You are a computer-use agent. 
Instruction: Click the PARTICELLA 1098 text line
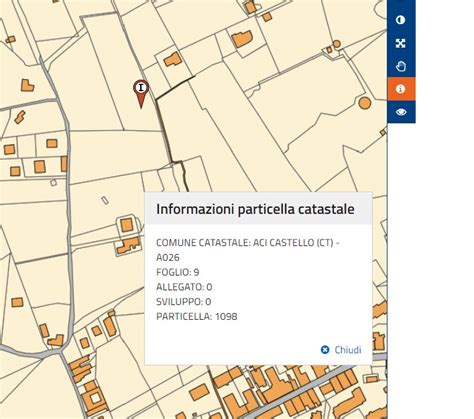pos(197,316)
